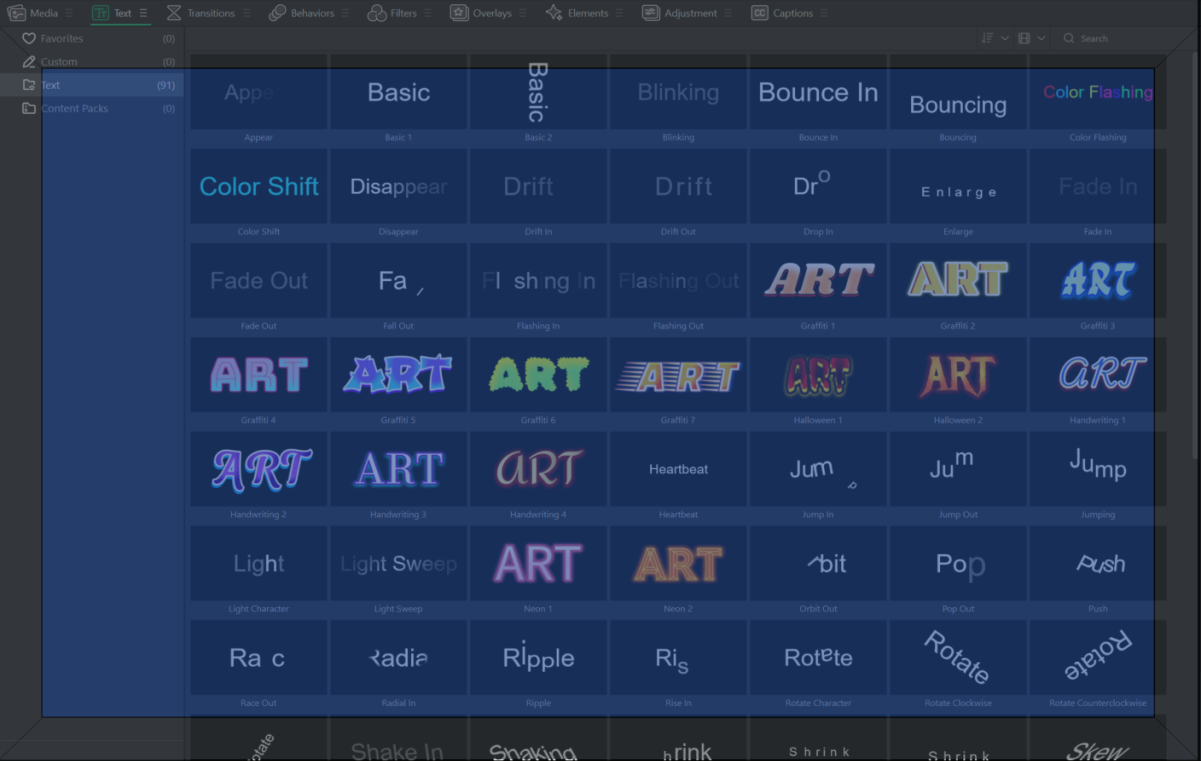Open the Overlays icon
This screenshot has height=761, width=1201.
459,13
